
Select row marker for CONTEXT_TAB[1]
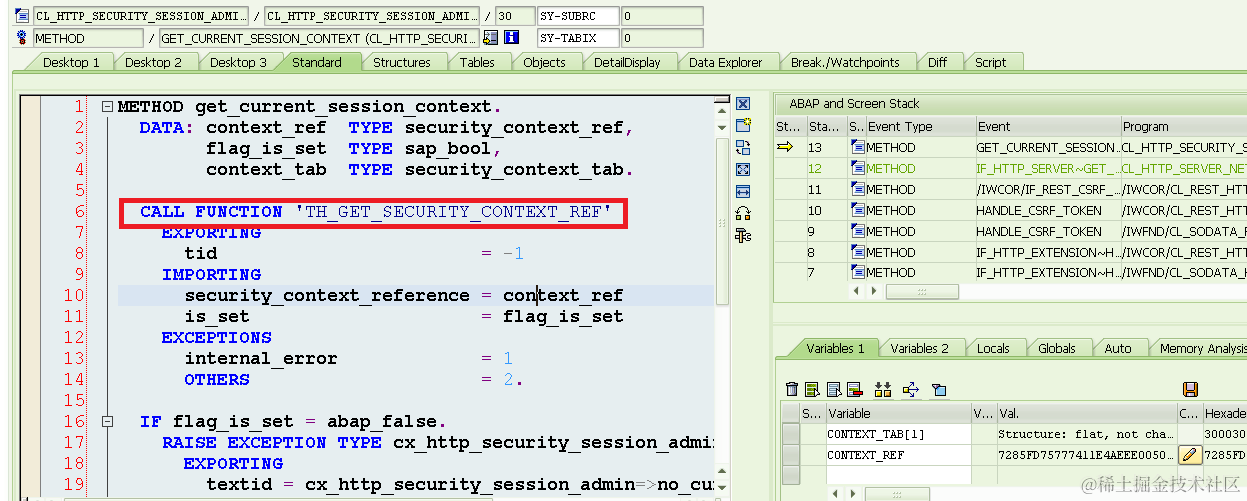click(x=791, y=434)
